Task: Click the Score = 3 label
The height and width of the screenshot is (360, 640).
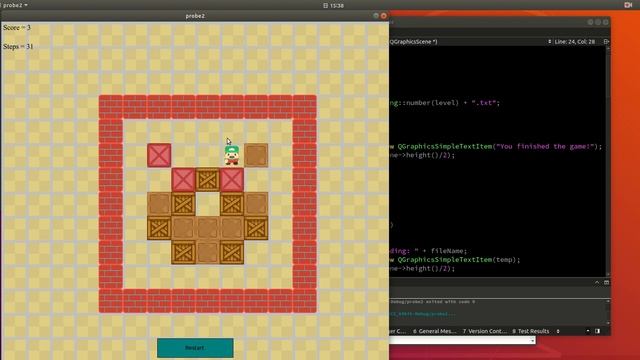Action: [x=17, y=28]
